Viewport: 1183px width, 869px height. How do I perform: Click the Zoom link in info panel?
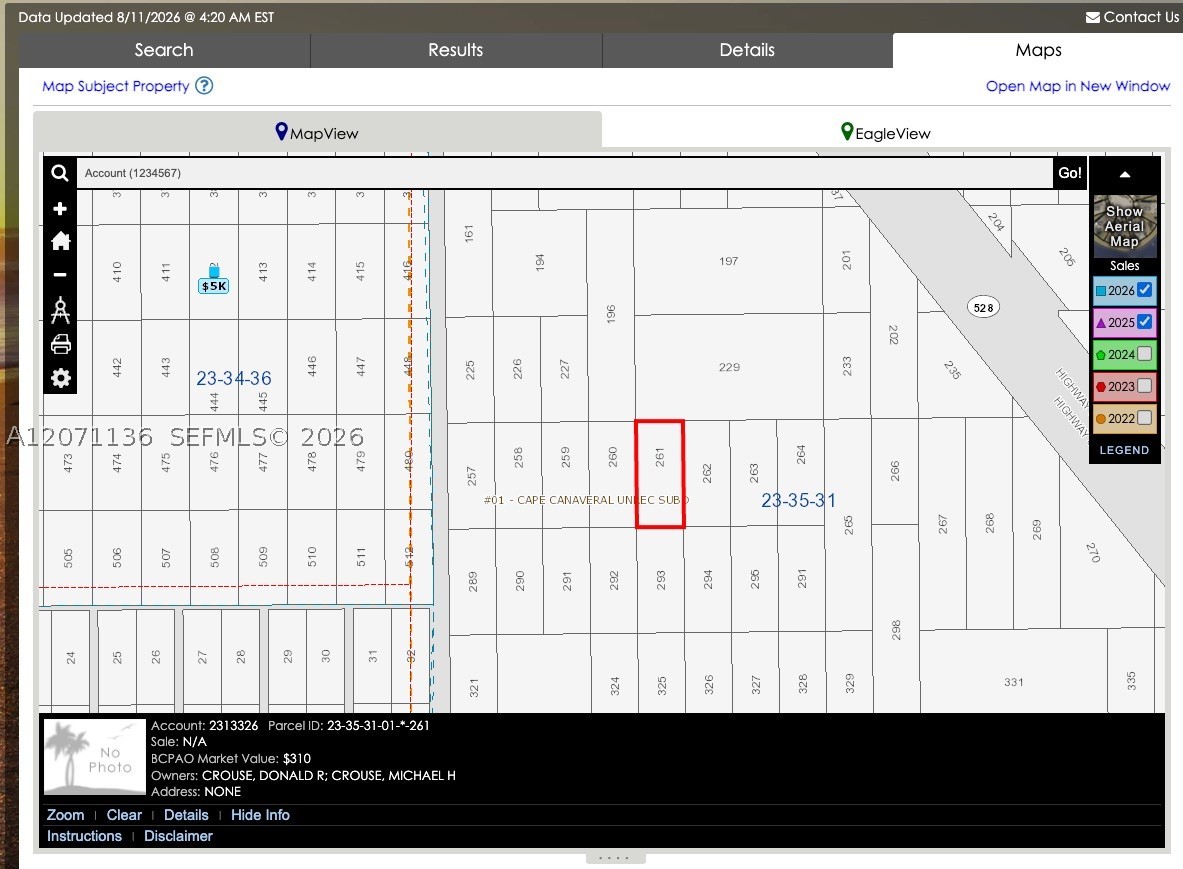tap(66, 815)
